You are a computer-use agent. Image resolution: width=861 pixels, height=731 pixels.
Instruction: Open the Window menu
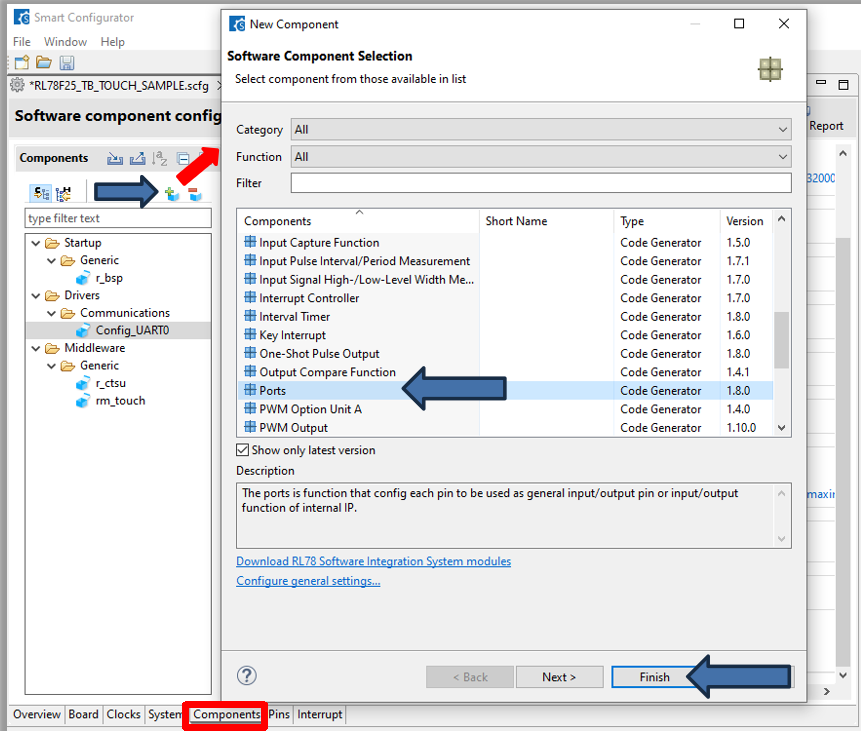[65, 42]
